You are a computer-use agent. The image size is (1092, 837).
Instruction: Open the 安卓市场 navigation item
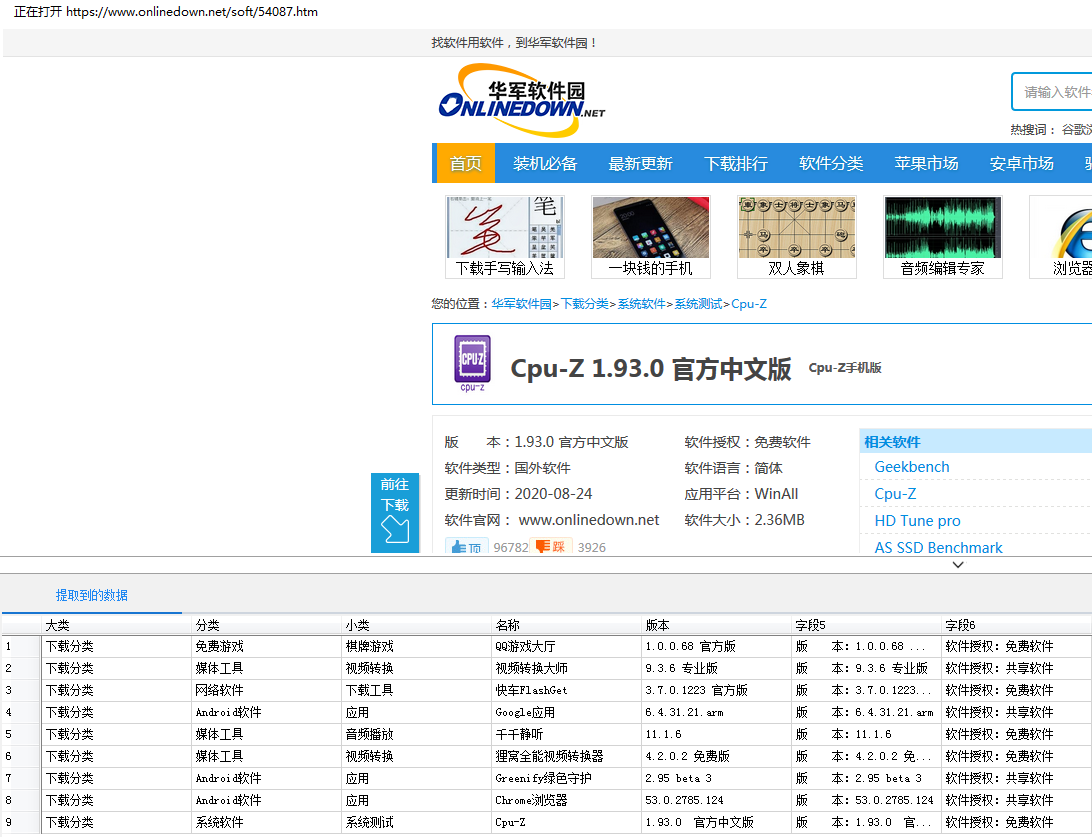click(1022, 164)
